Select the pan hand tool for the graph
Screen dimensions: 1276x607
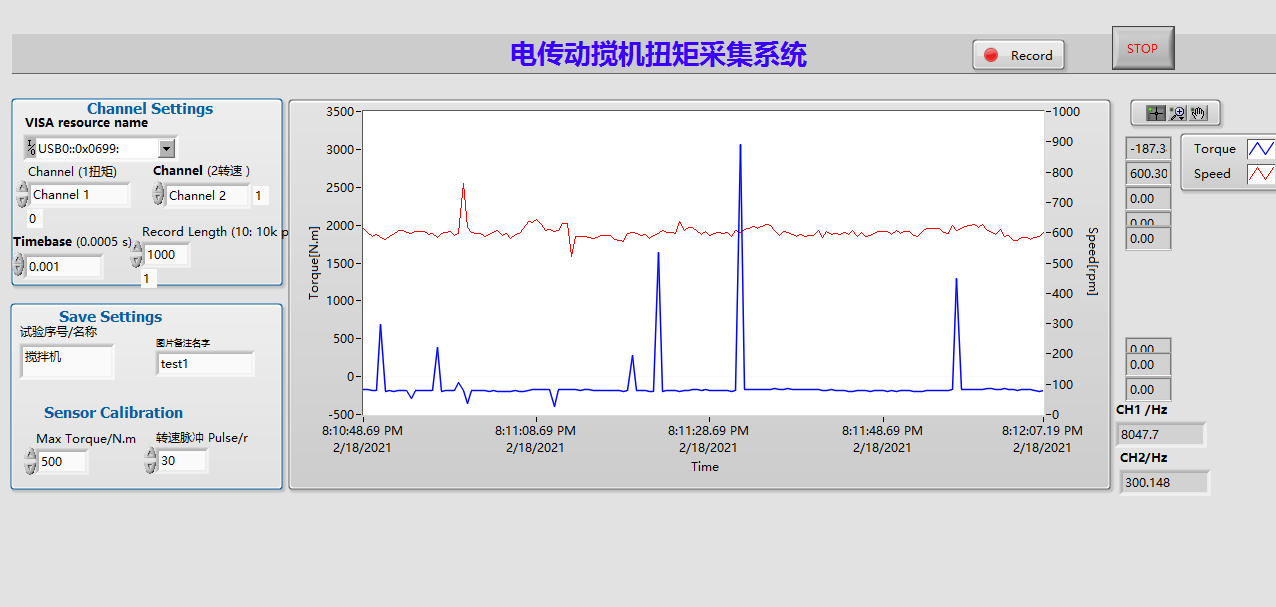click(1198, 113)
